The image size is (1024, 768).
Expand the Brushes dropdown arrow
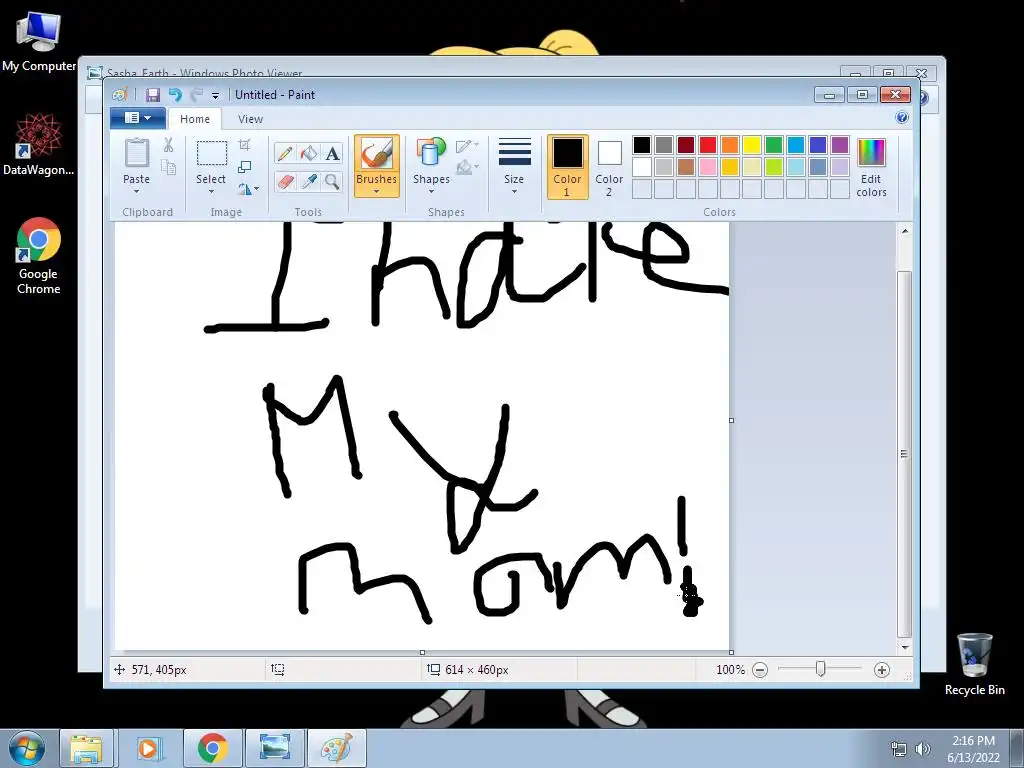click(x=377, y=192)
